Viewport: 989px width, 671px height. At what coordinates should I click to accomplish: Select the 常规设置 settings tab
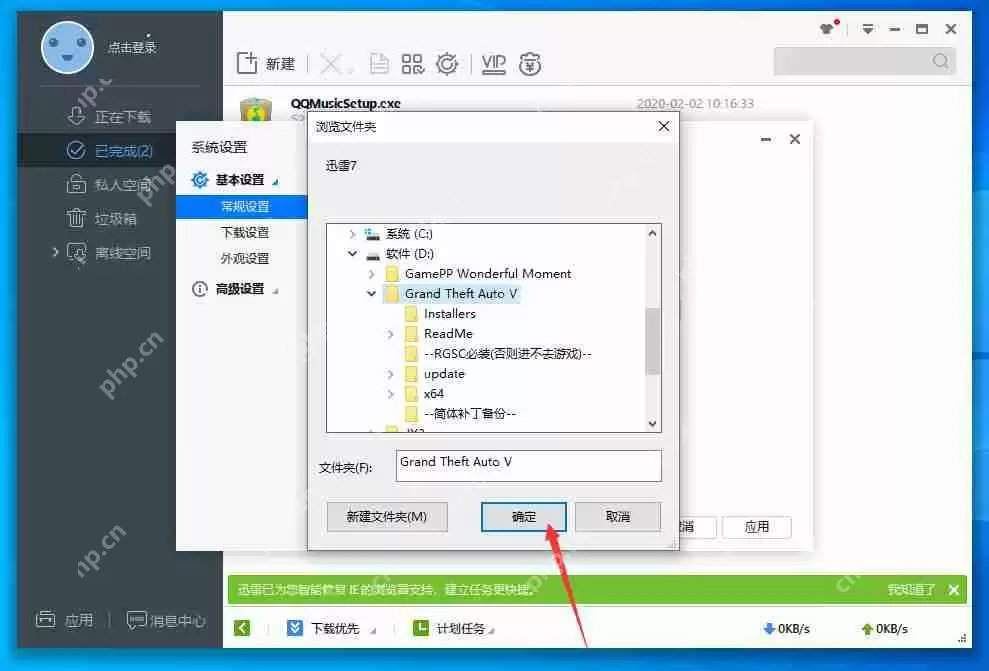[242, 206]
